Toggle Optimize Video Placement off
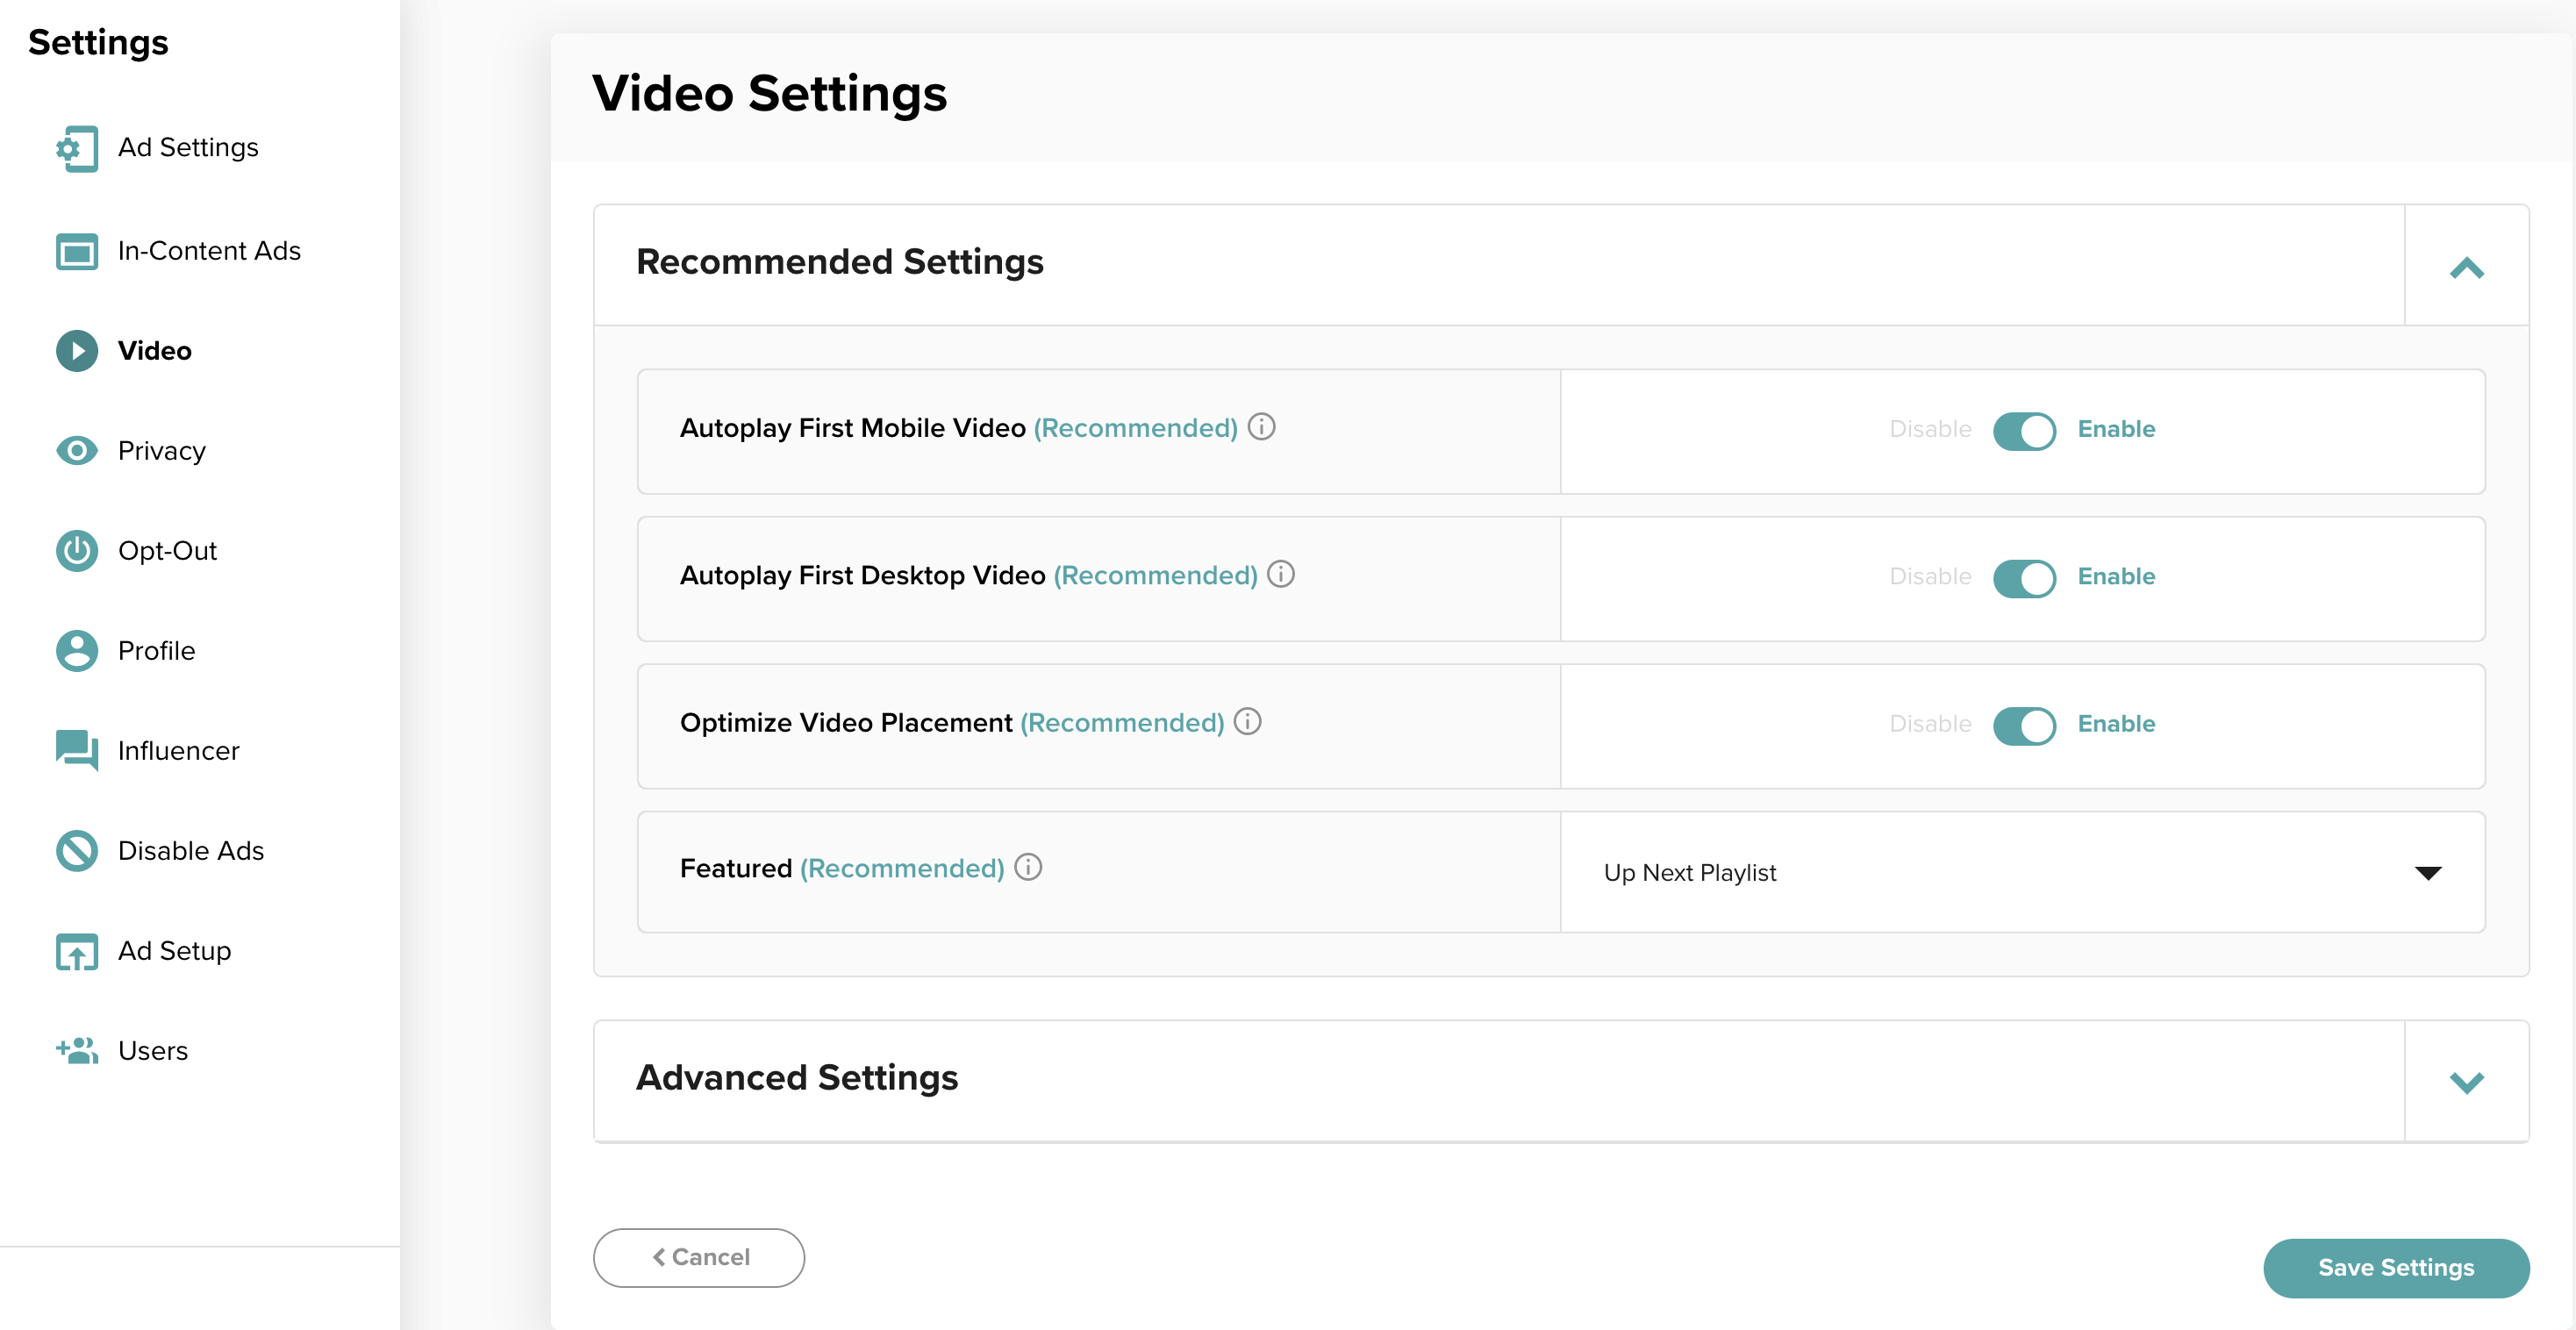Viewport: 2576px width, 1330px height. click(2023, 725)
